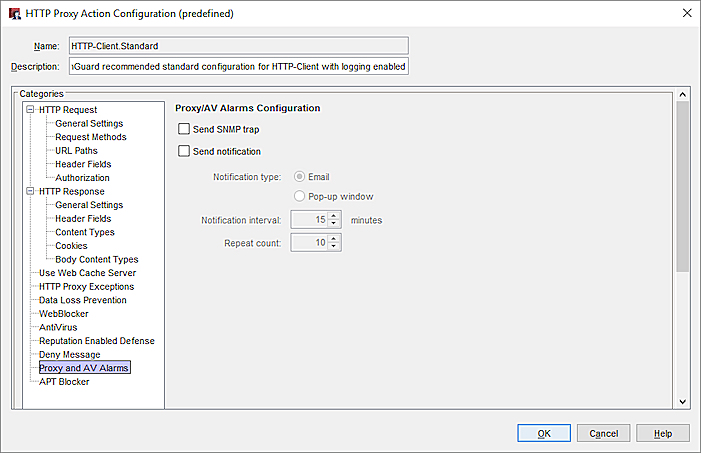The width and height of the screenshot is (701, 453).
Task: Select Request Methods category
Action: click(x=91, y=137)
